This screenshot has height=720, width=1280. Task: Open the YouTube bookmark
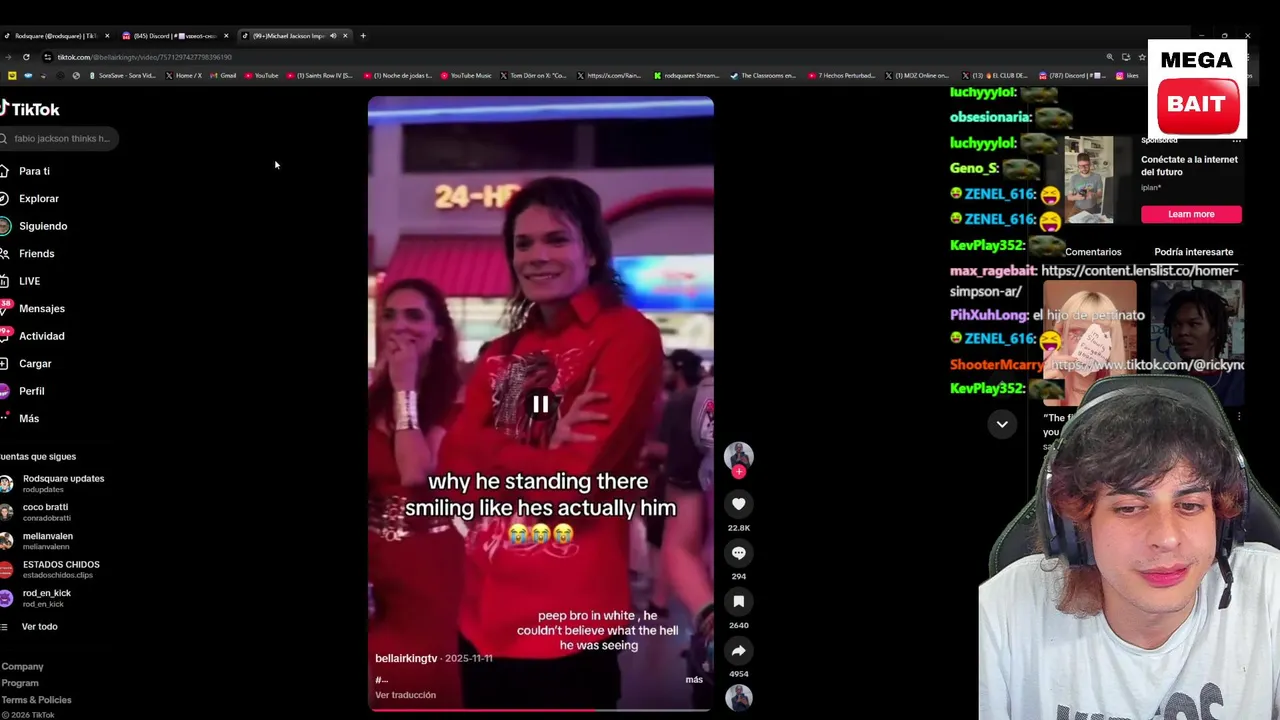pos(261,75)
